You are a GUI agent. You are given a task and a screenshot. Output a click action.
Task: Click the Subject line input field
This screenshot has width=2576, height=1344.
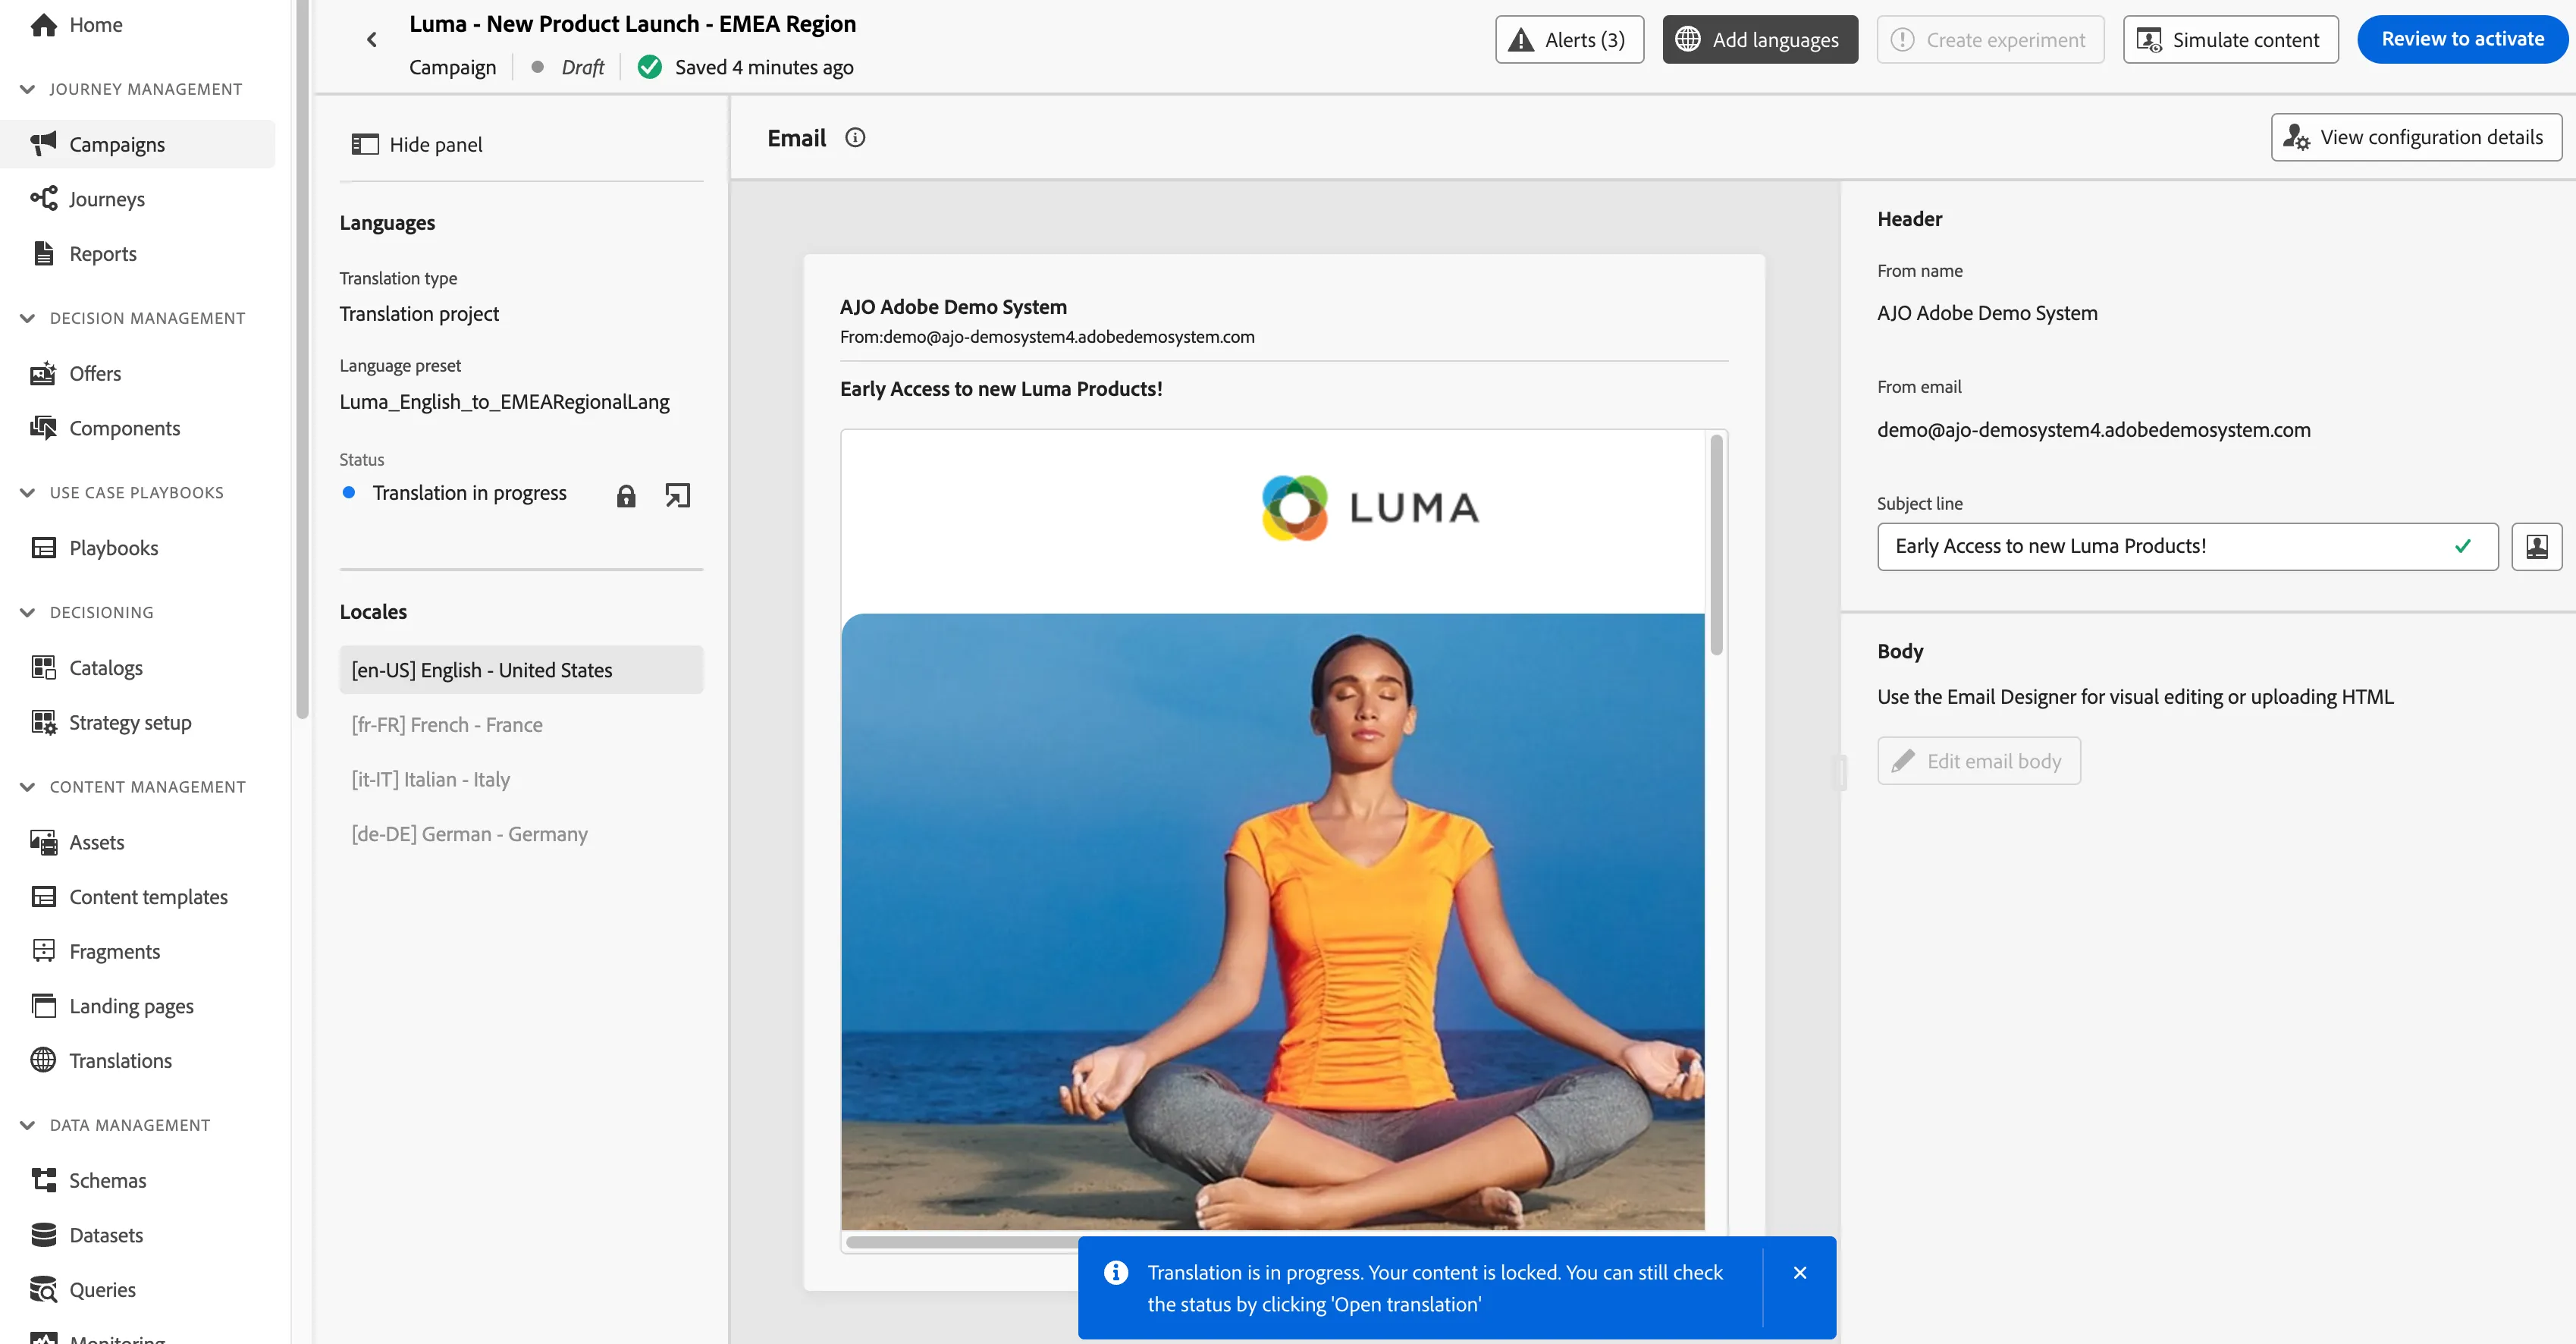2187,547
